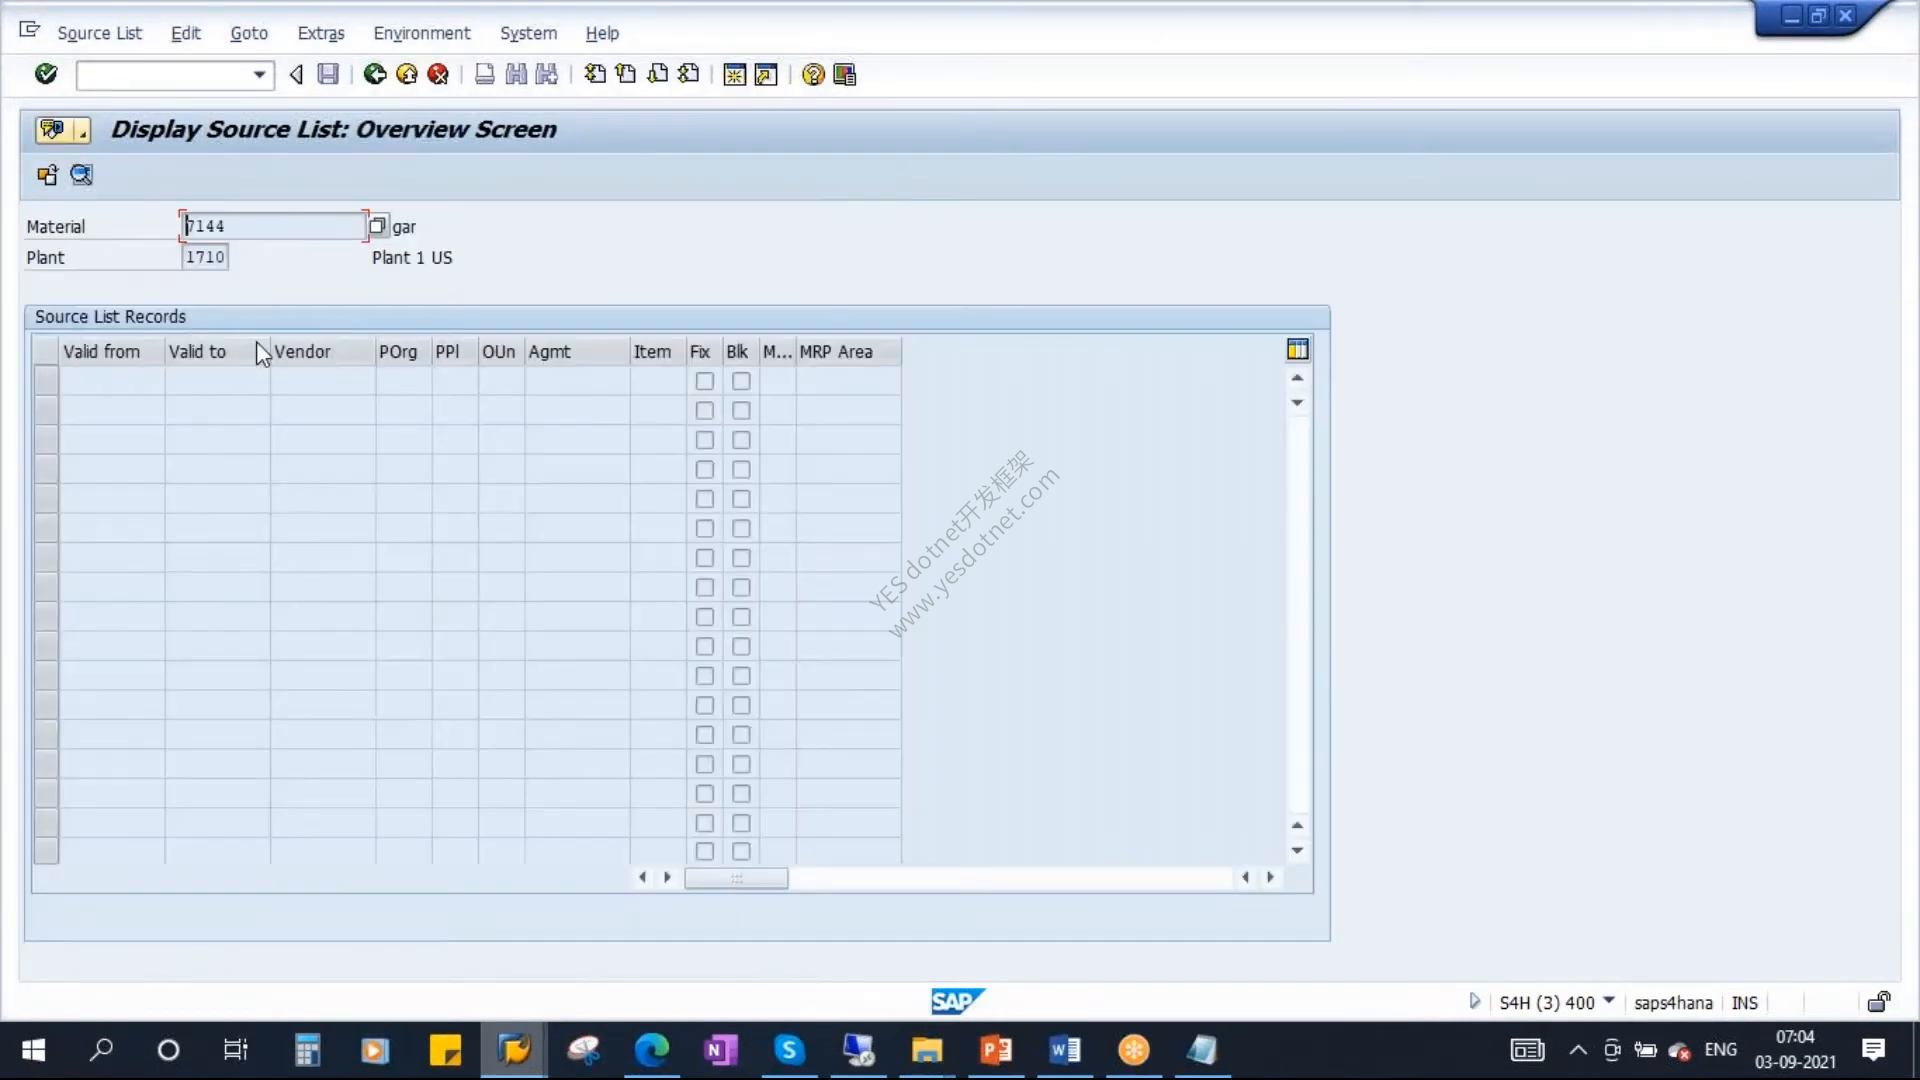Click the red Cancel icon

click(438, 74)
